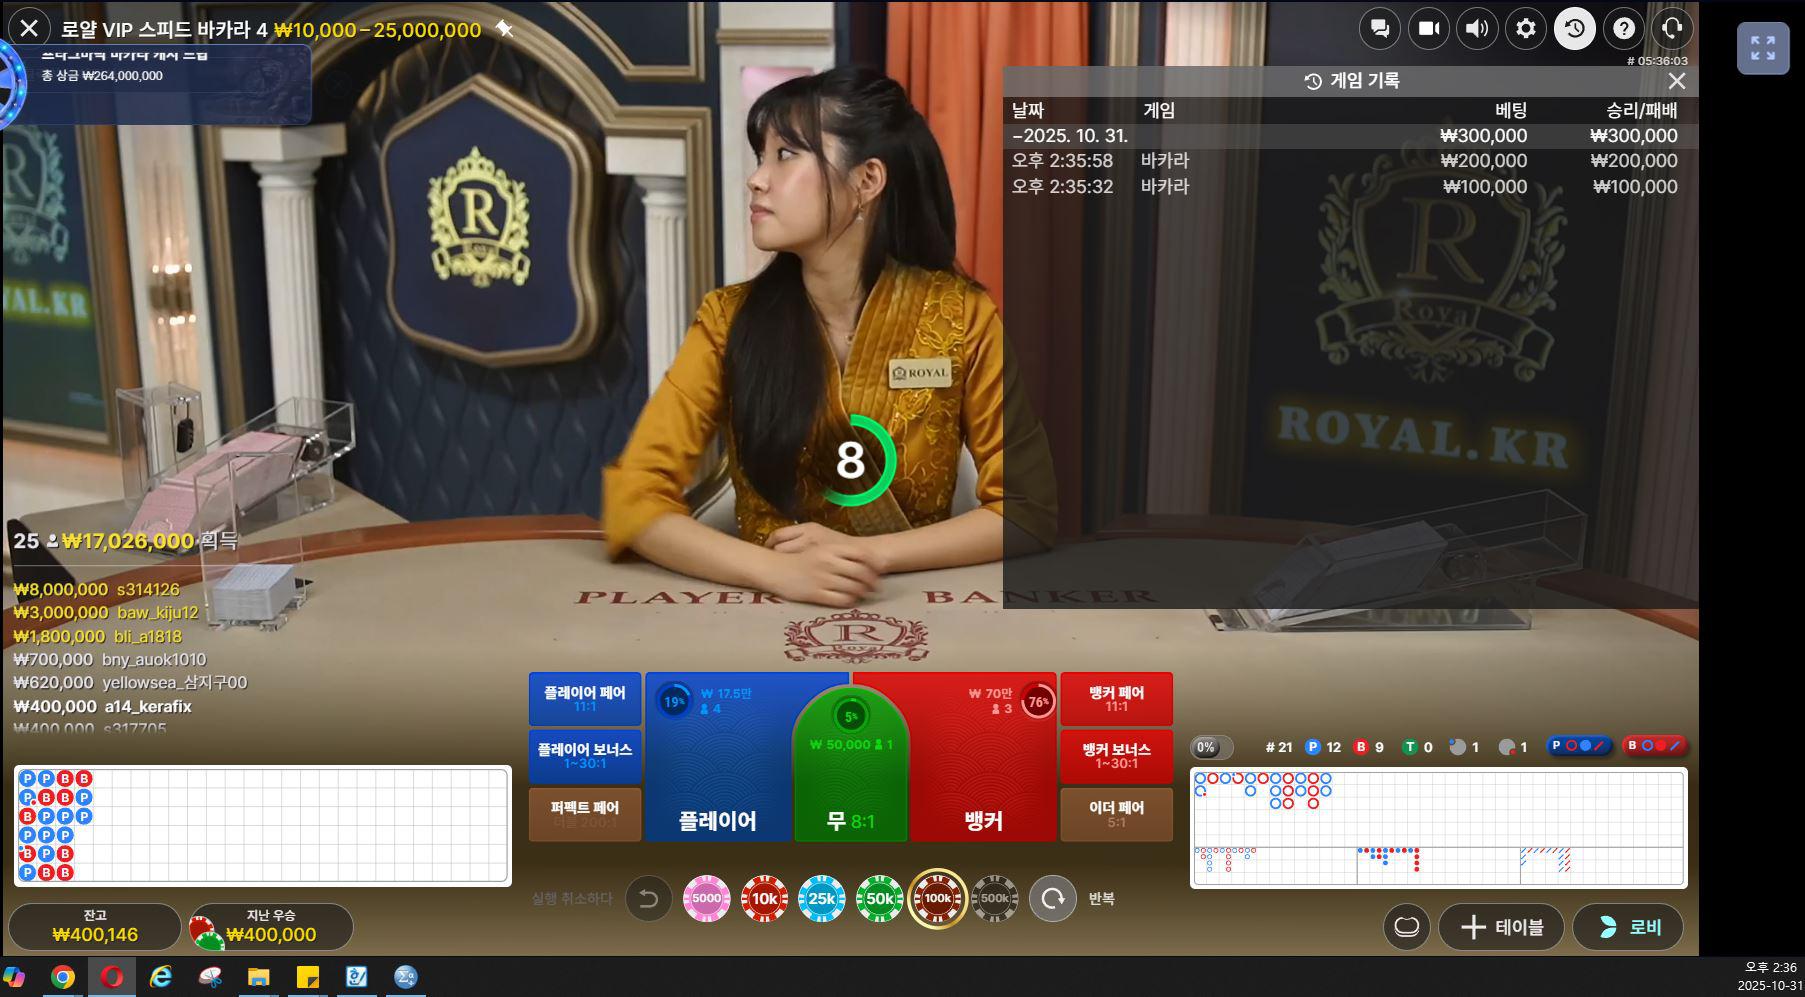Open help with the question mark icon

coord(1624,29)
